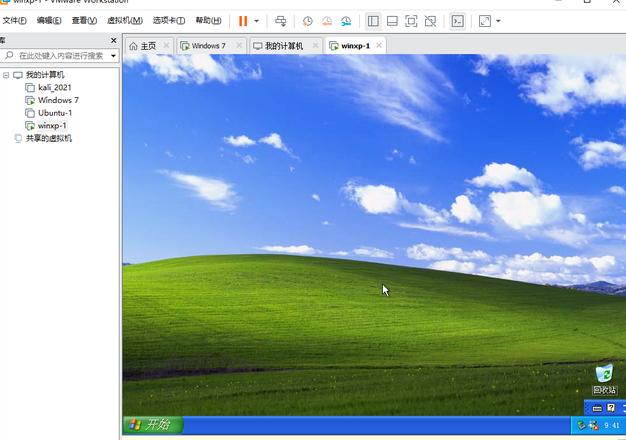Viewport: 626px width, 440px height.
Task: Close the 主页 tab
Action: tap(166, 46)
